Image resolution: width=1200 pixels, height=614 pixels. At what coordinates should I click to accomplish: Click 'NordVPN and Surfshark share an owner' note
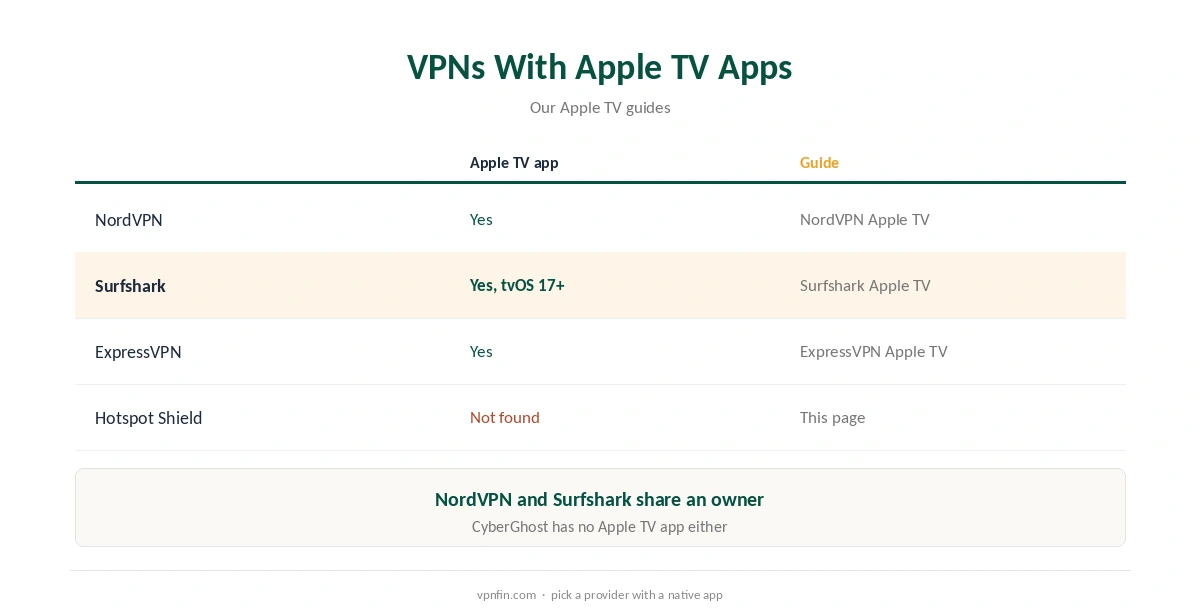(600, 500)
